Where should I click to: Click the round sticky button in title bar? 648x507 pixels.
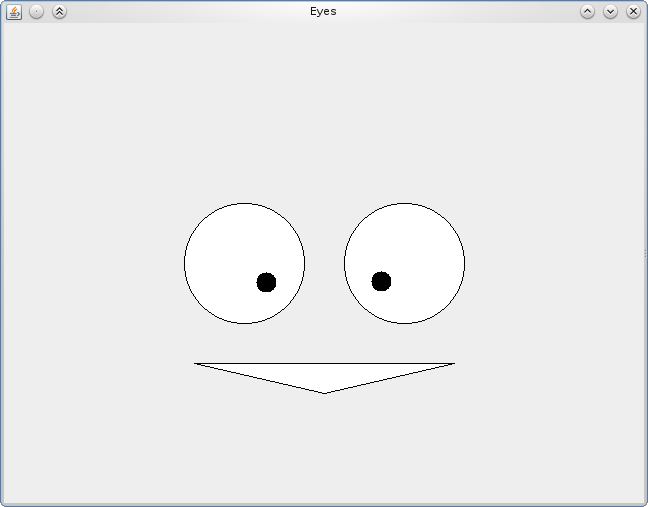(x=36, y=12)
